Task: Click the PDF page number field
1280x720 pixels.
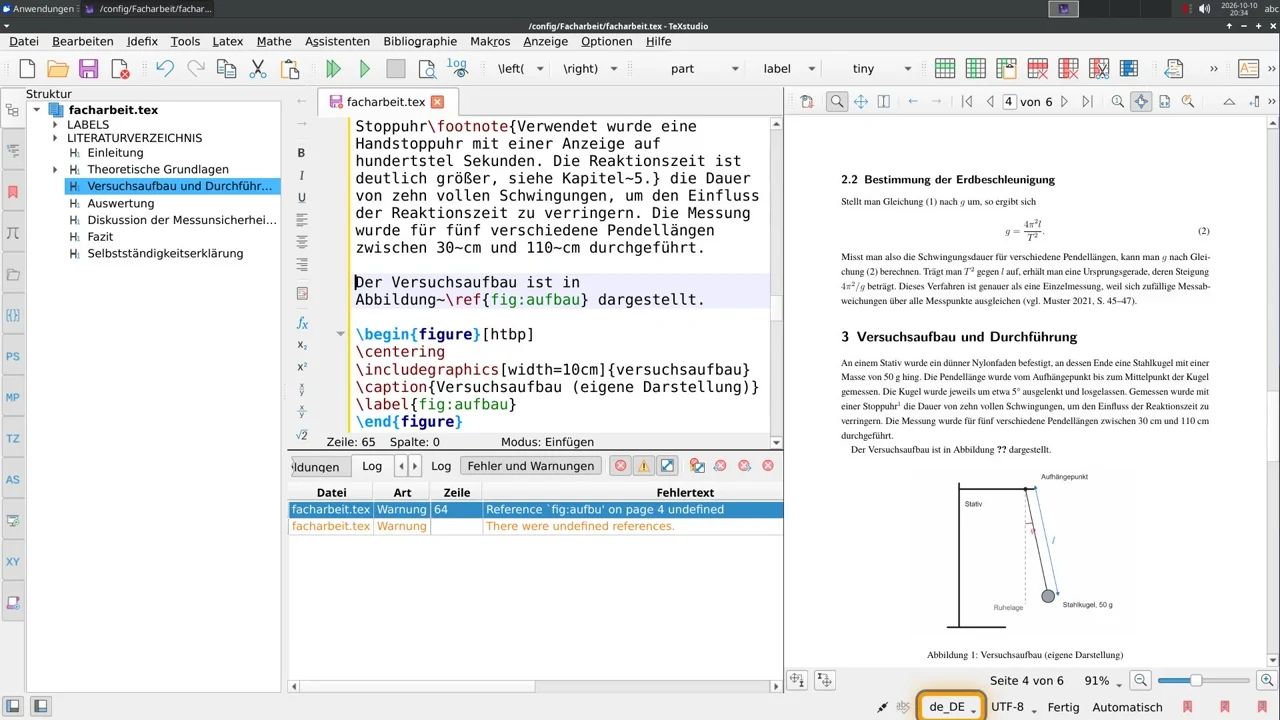Action: point(1010,102)
